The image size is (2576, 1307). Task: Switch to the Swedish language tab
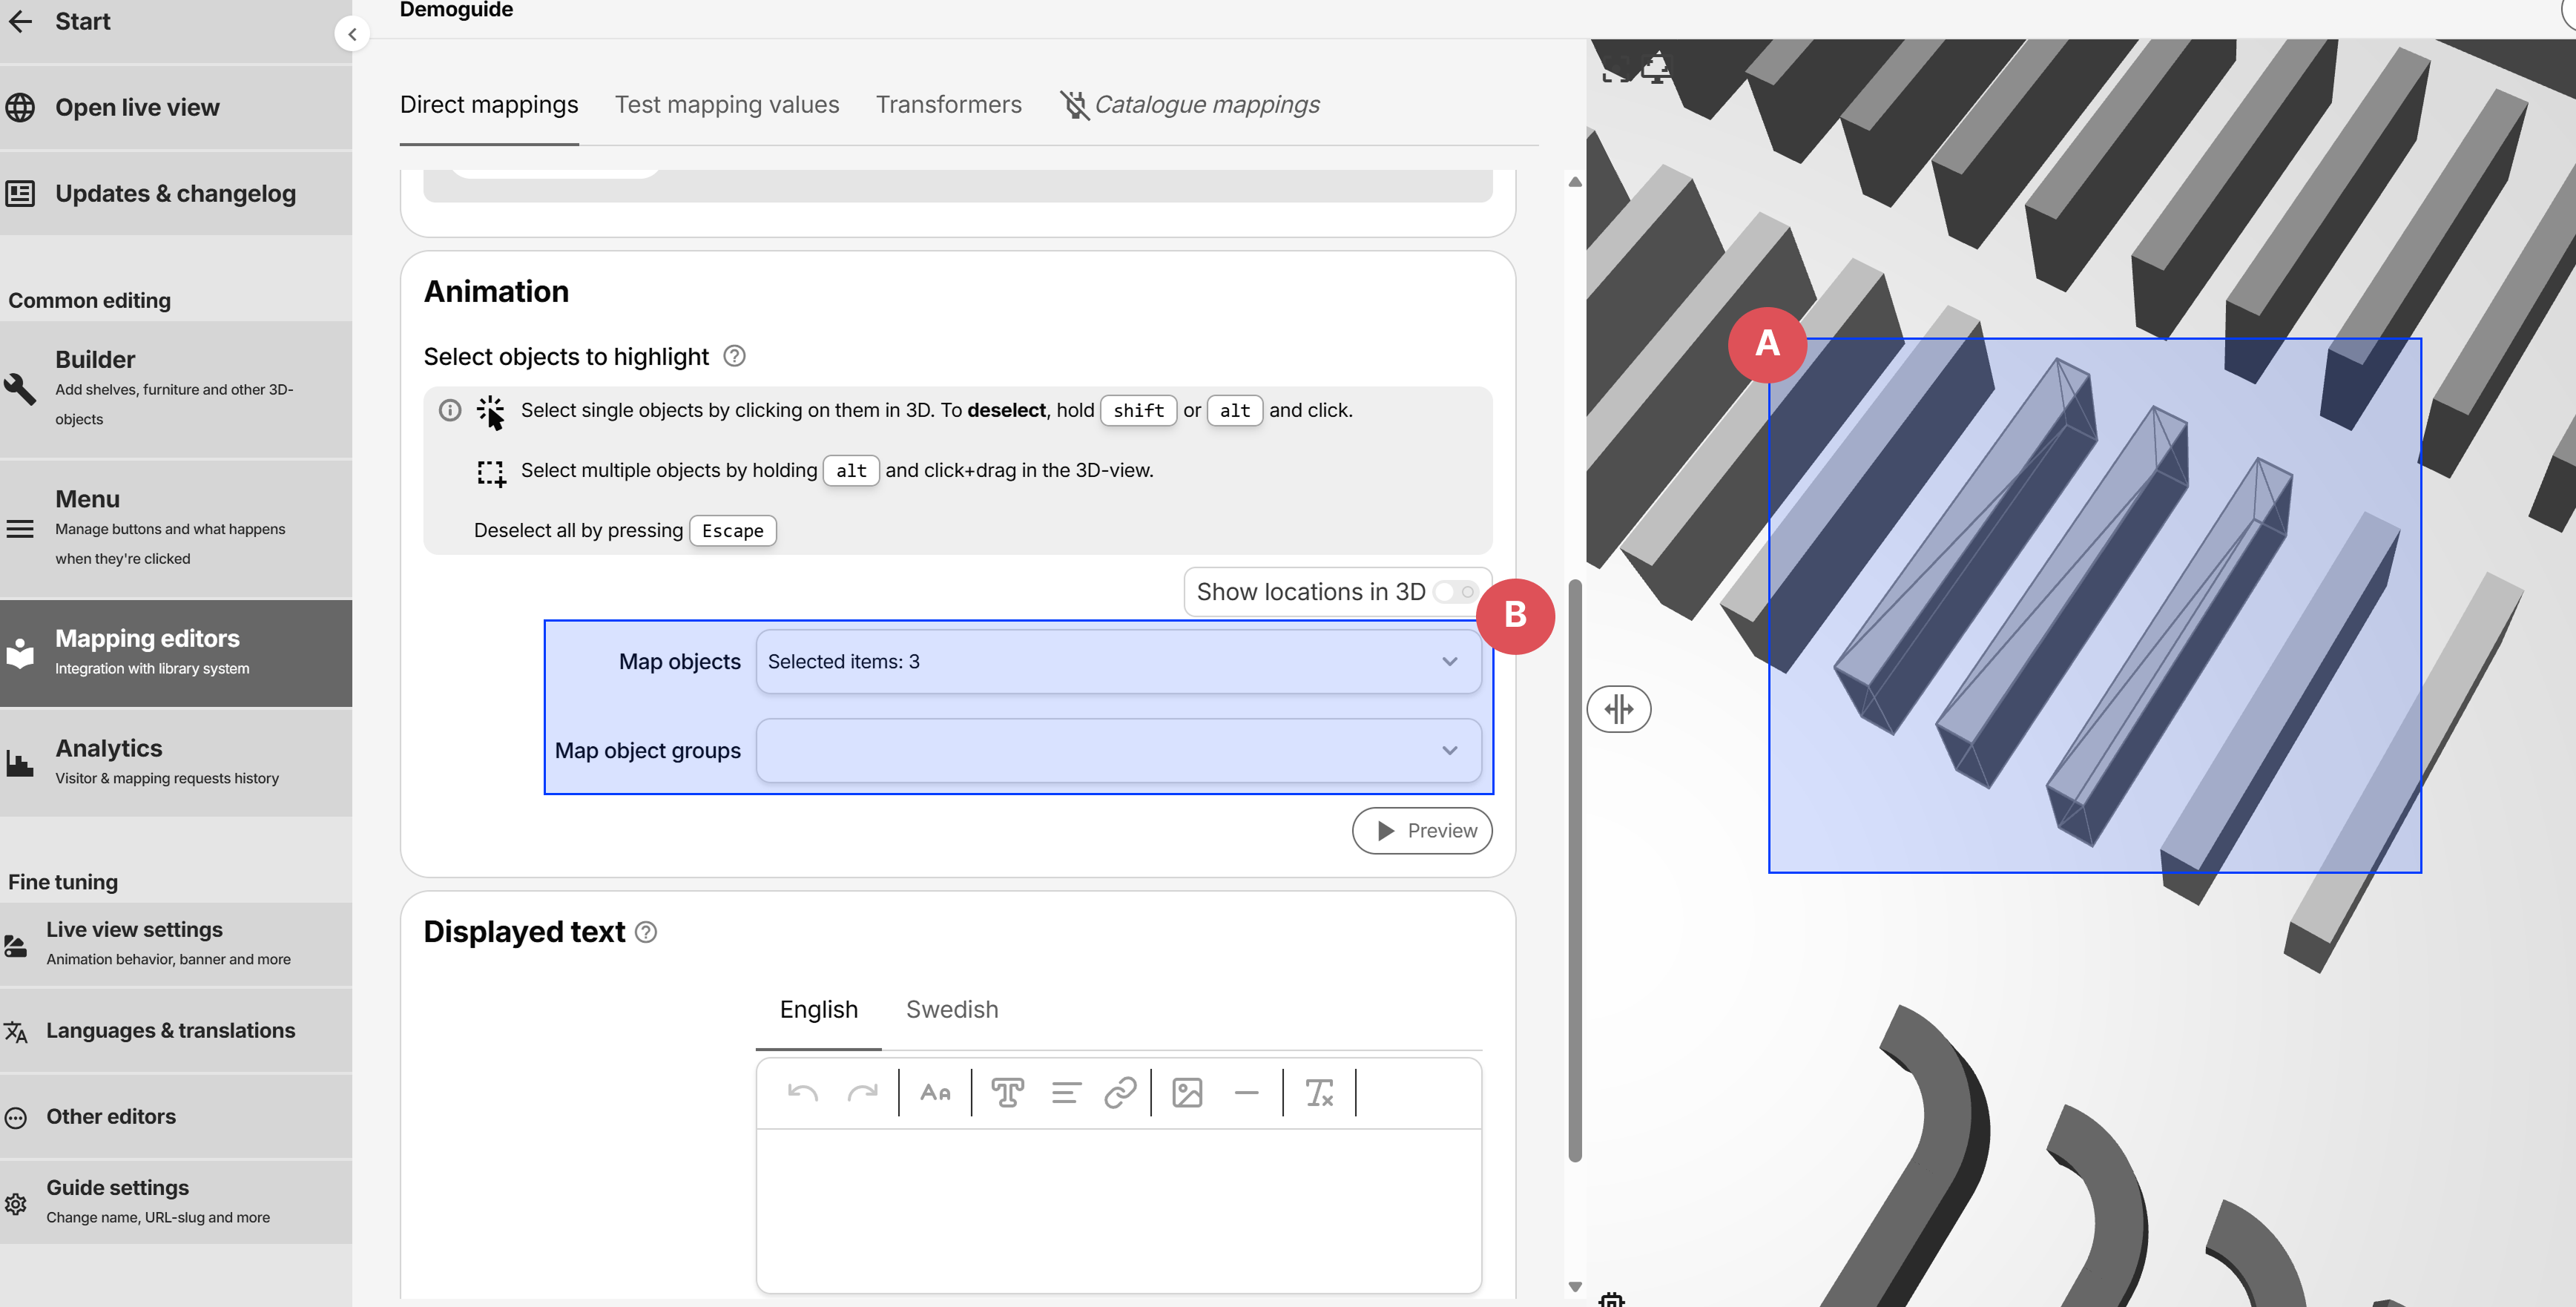coord(951,1009)
